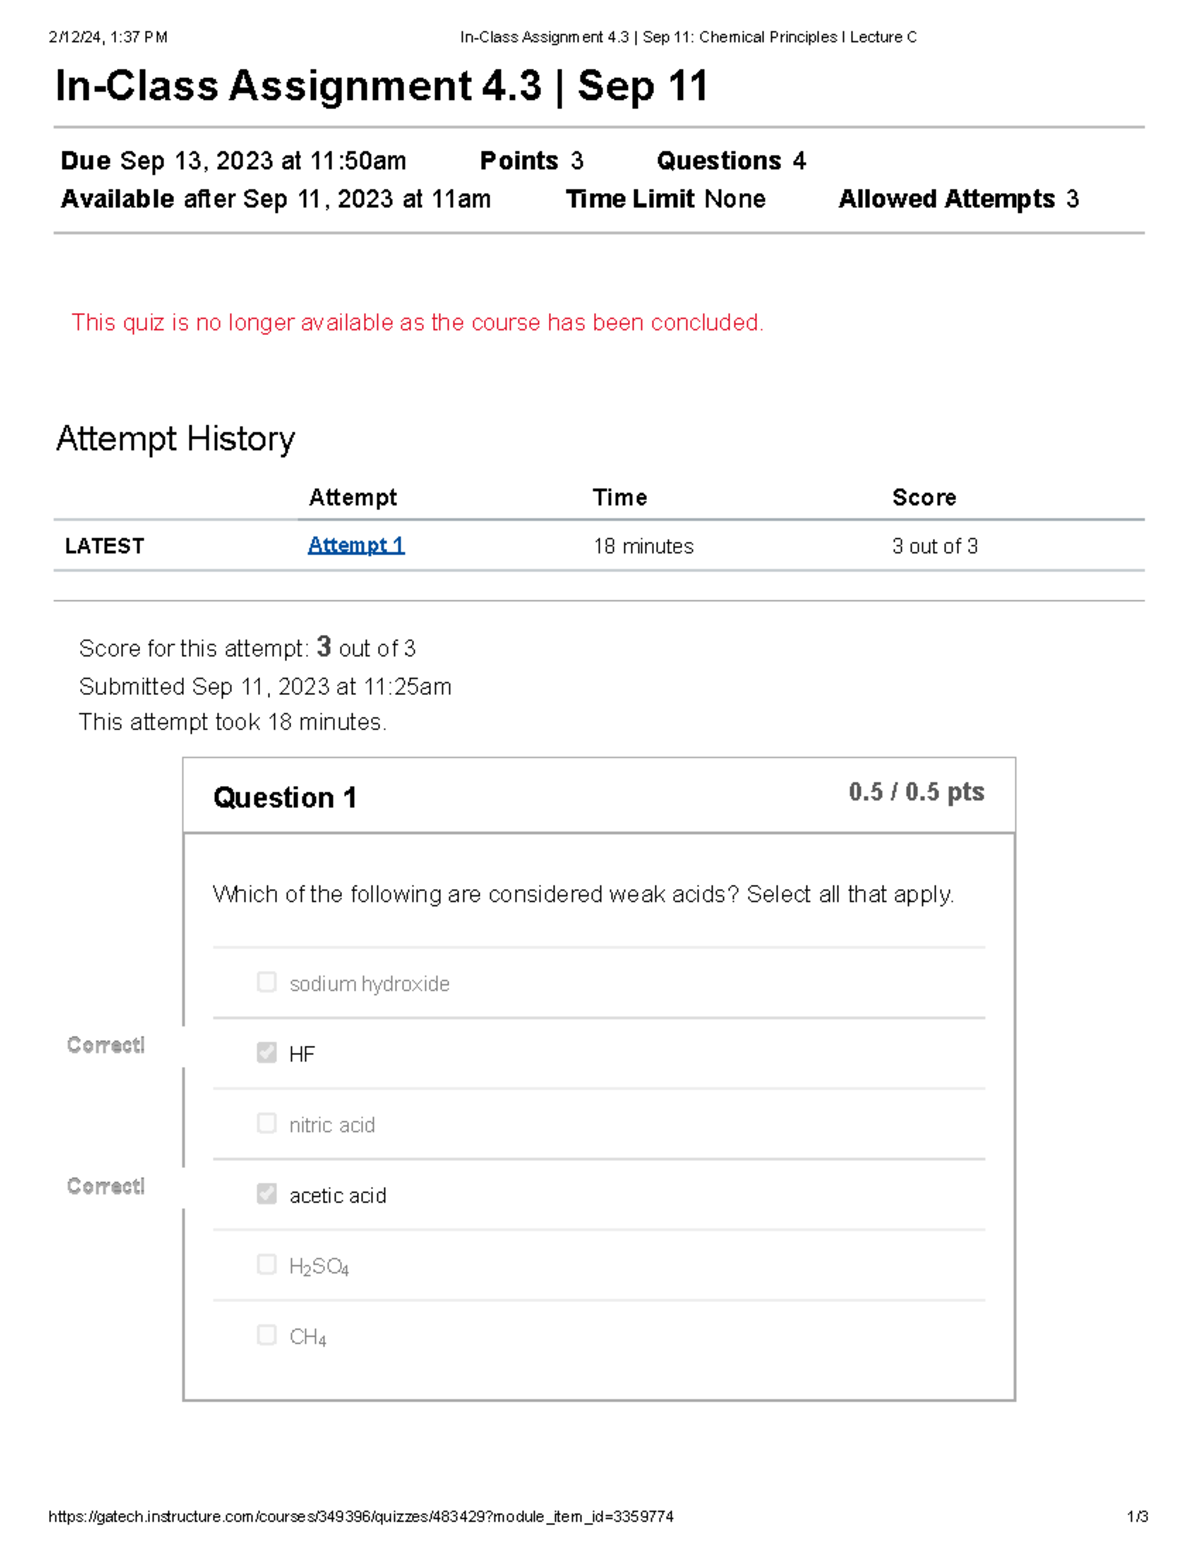Click the 1/3 page number indicator
The height and width of the screenshot is (1553, 1200).
pos(1137,1516)
